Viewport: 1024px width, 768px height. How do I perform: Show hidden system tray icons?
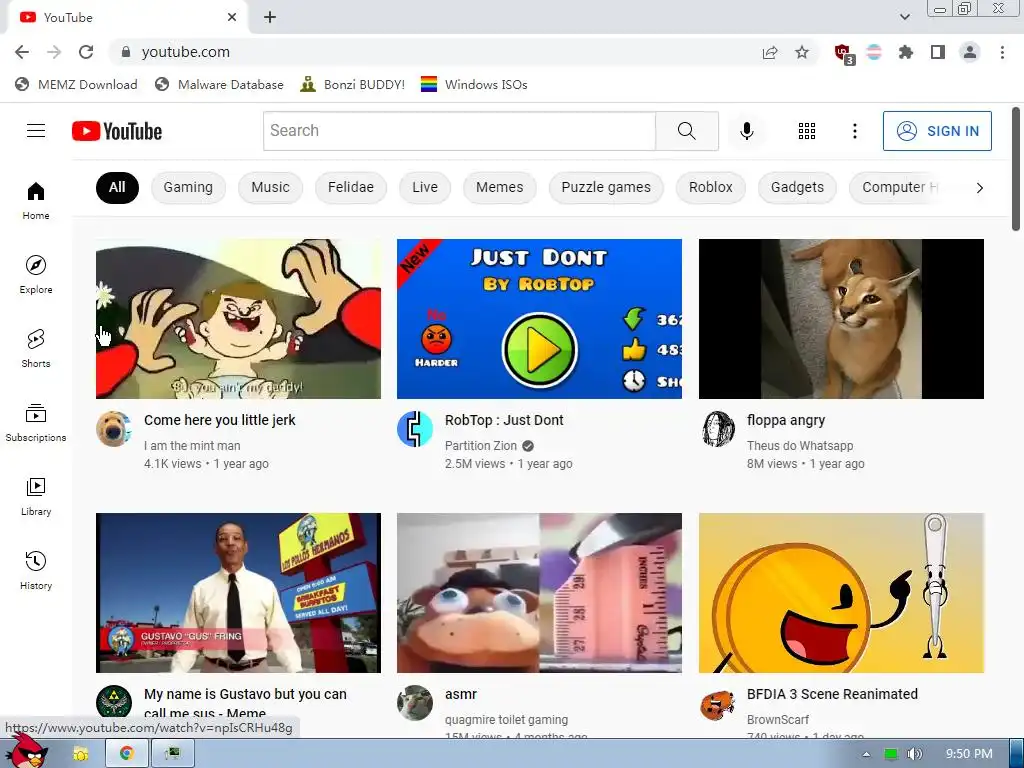click(x=866, y=754)
